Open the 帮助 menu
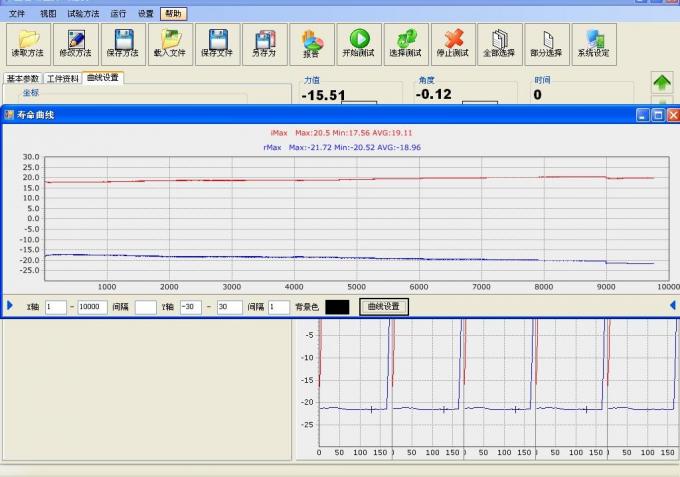 pos(173,14)
